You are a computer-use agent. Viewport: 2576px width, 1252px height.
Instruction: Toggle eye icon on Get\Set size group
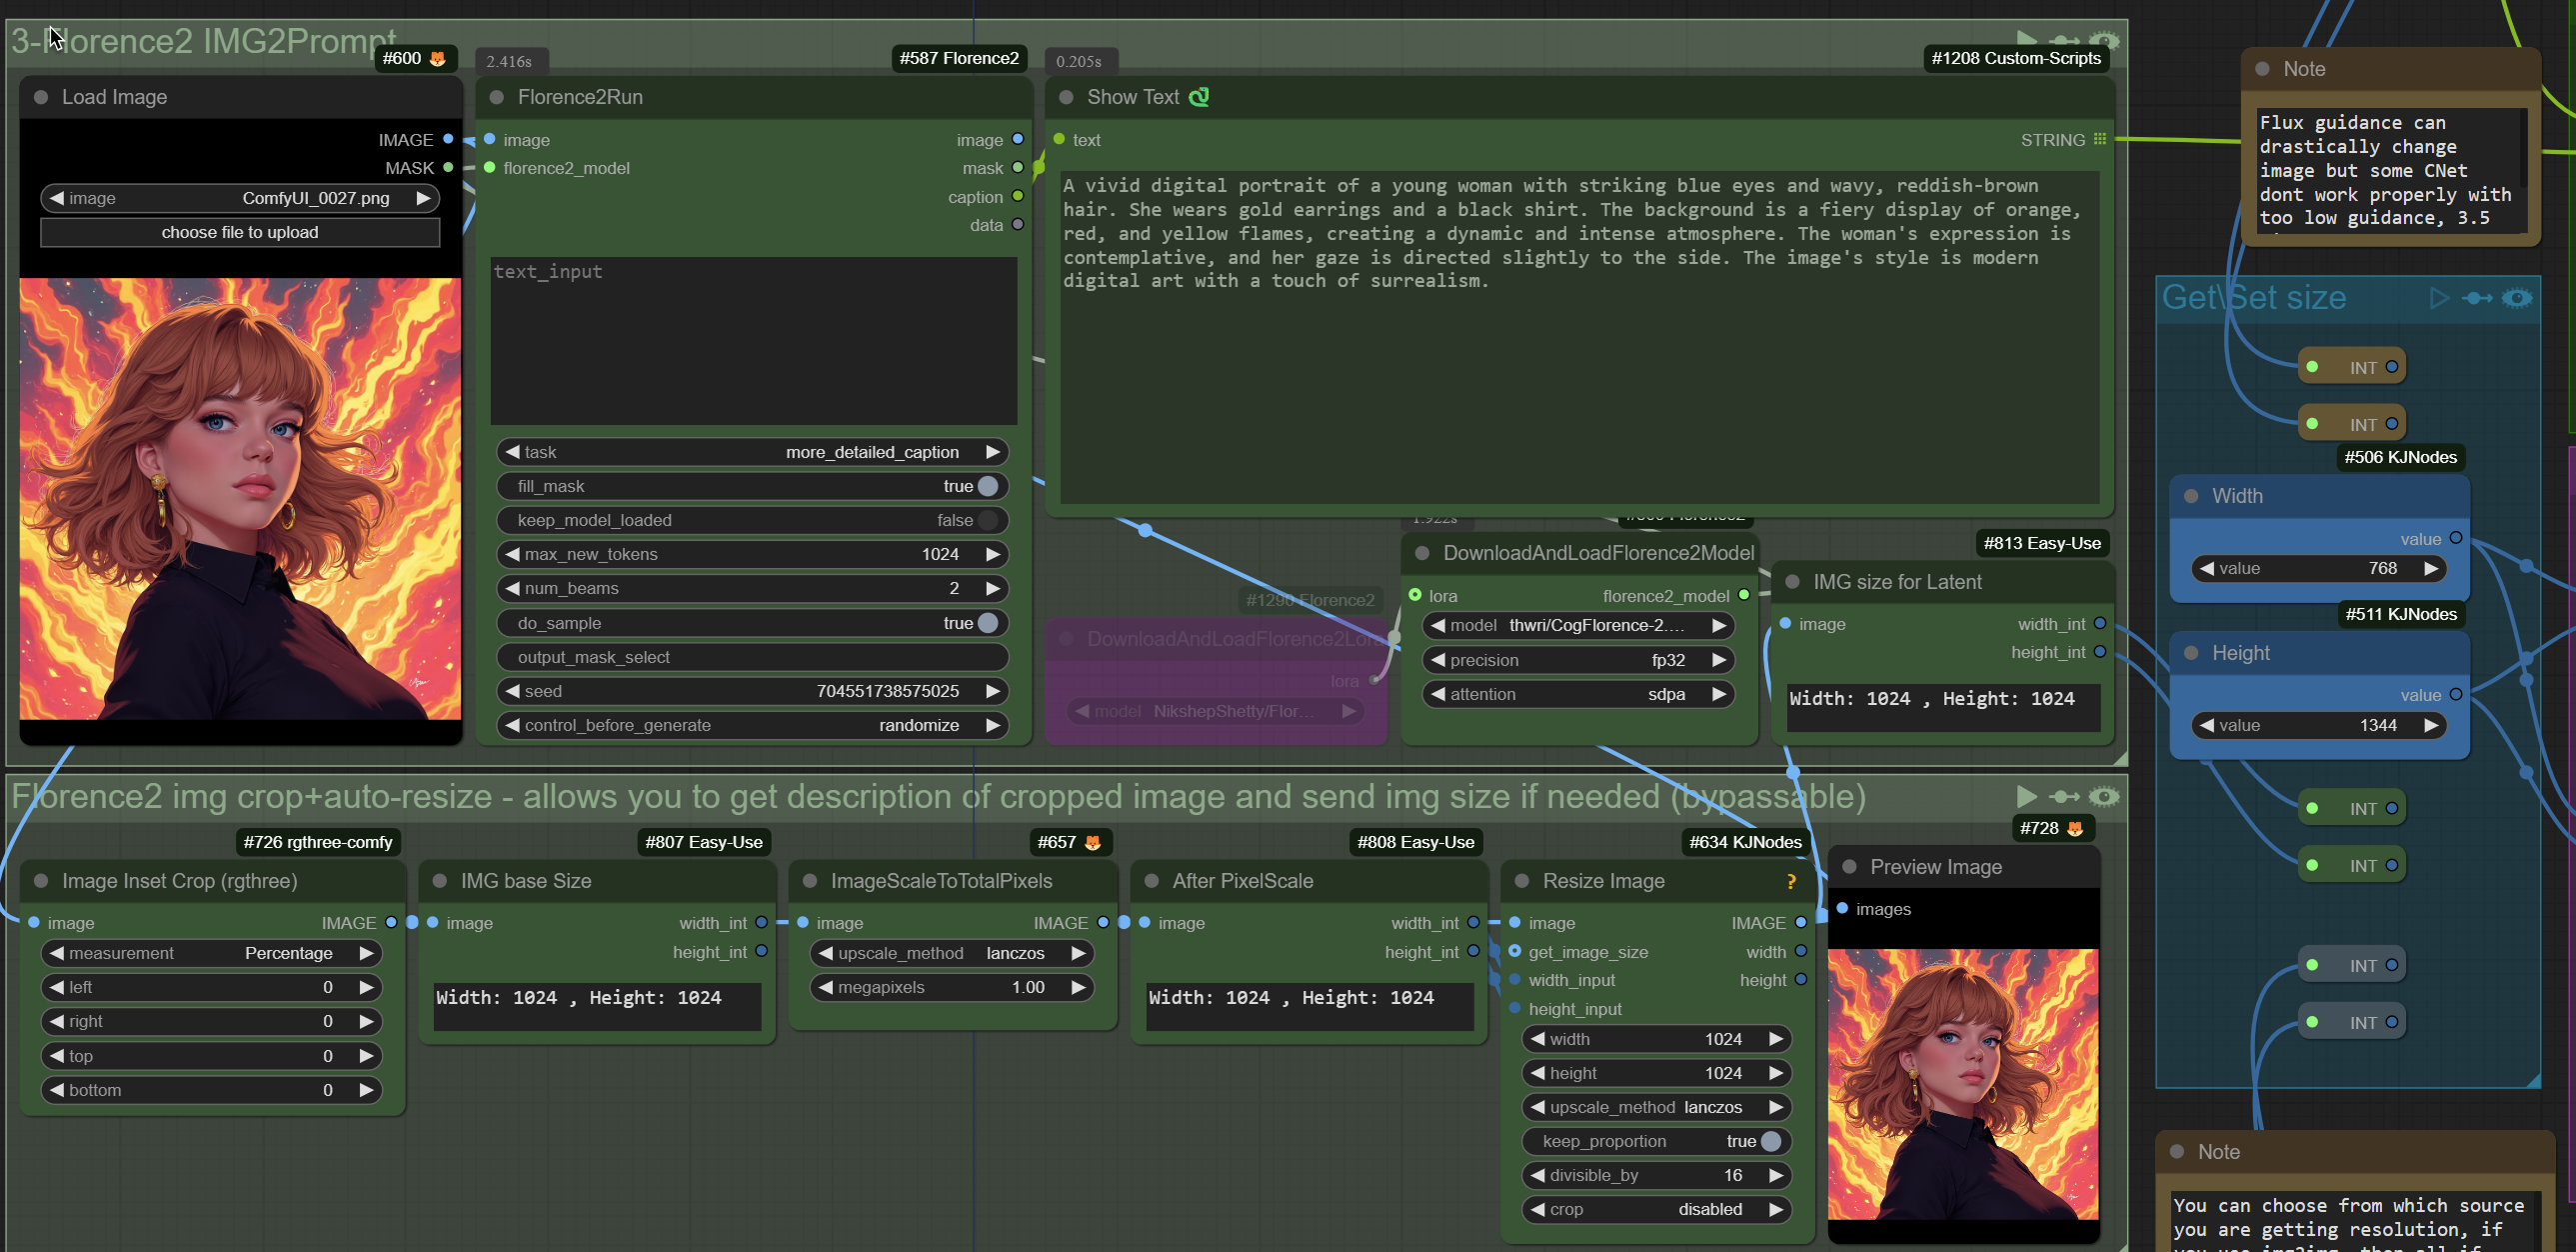[2517, 298]
